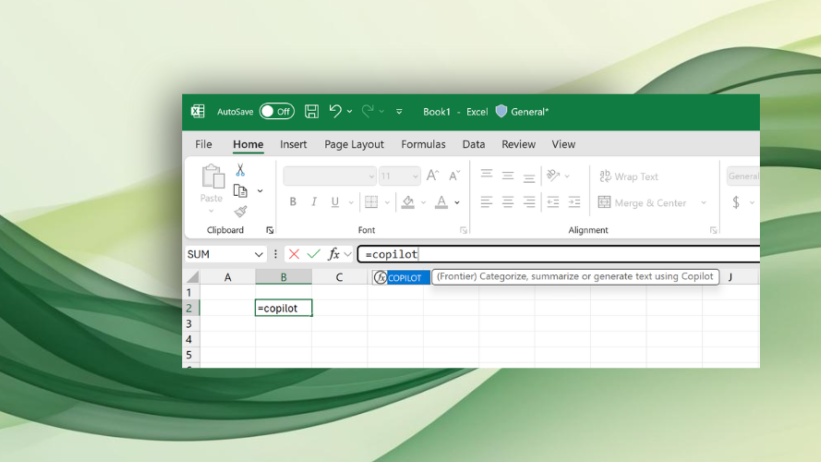Toggle Bold formatting button

pyautogui.click(x=293, y=202)
